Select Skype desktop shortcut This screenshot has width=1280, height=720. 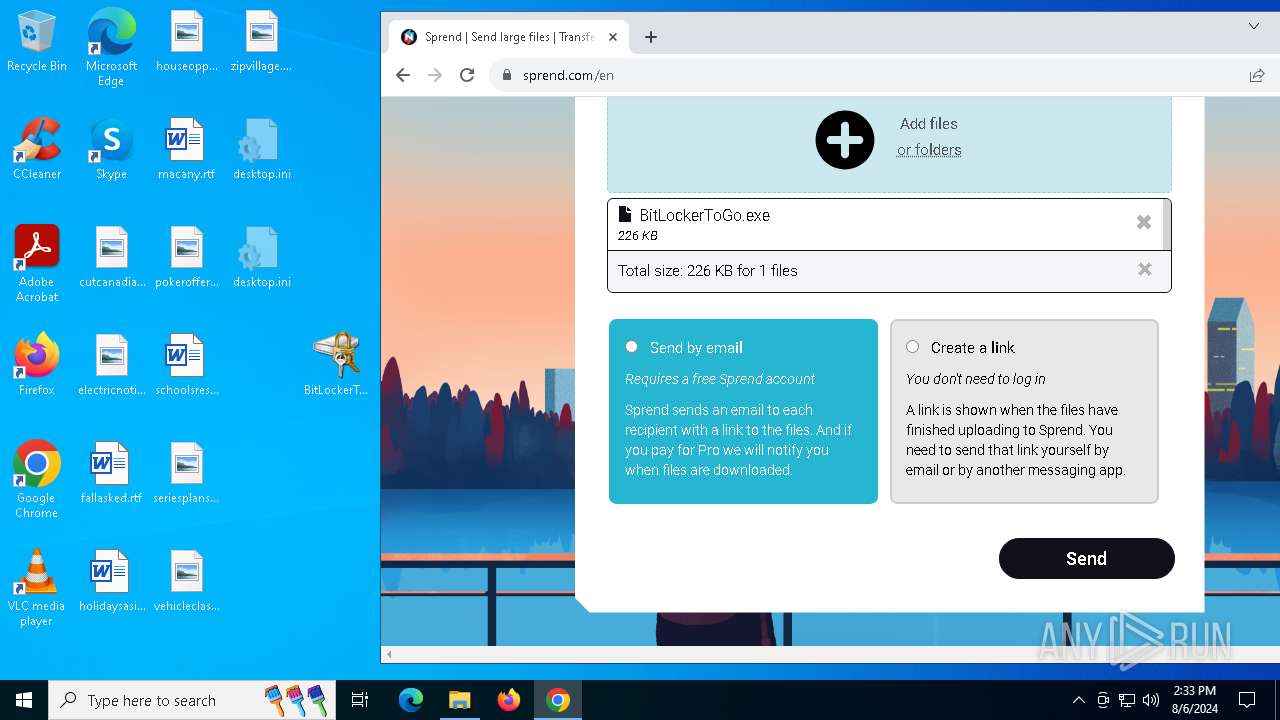[111, 148]
